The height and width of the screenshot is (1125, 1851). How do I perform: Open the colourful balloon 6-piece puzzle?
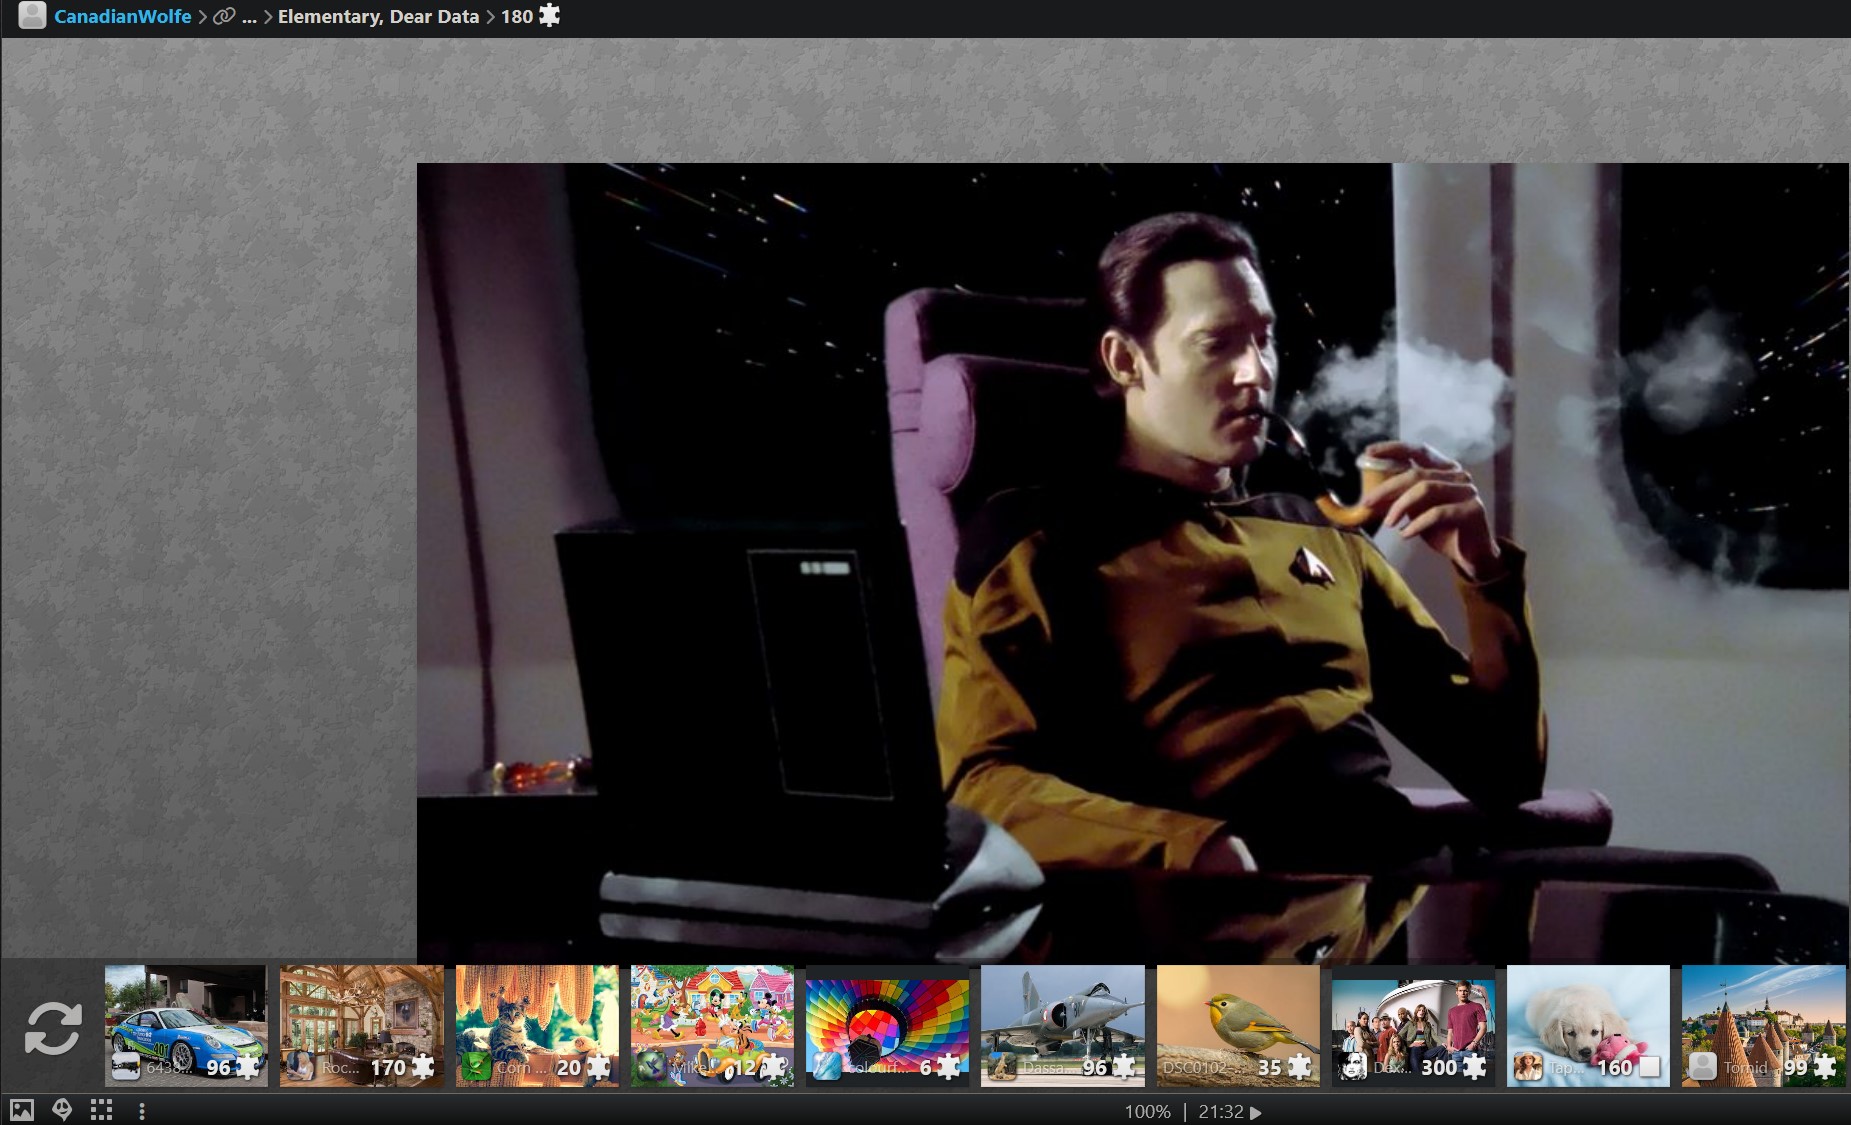[x=887, y=1025]
